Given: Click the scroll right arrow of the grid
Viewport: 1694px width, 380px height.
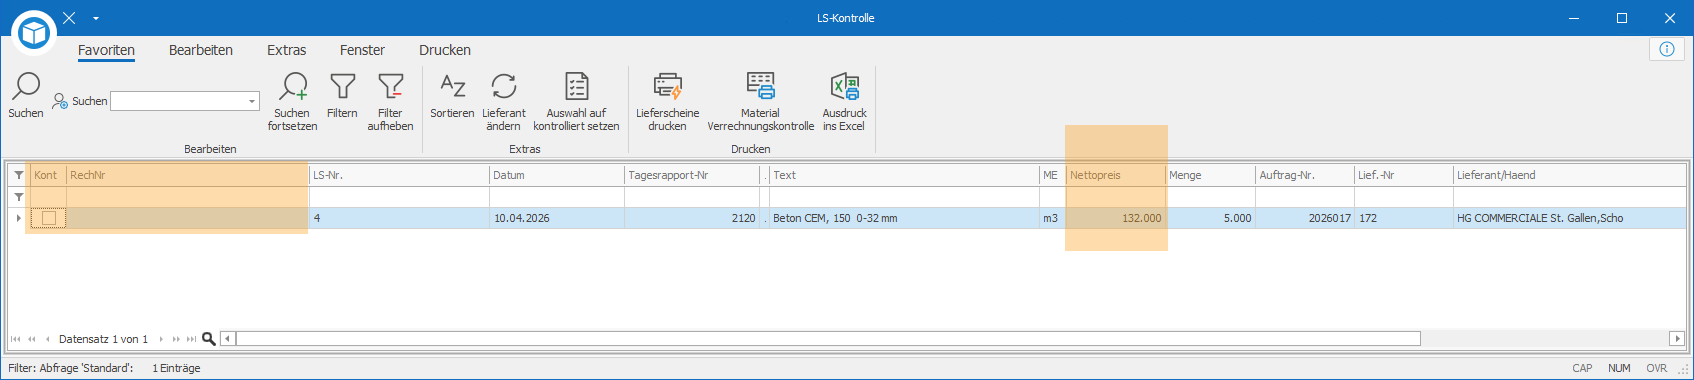Looking at the screenshot, I should (x=1677, y=339).
